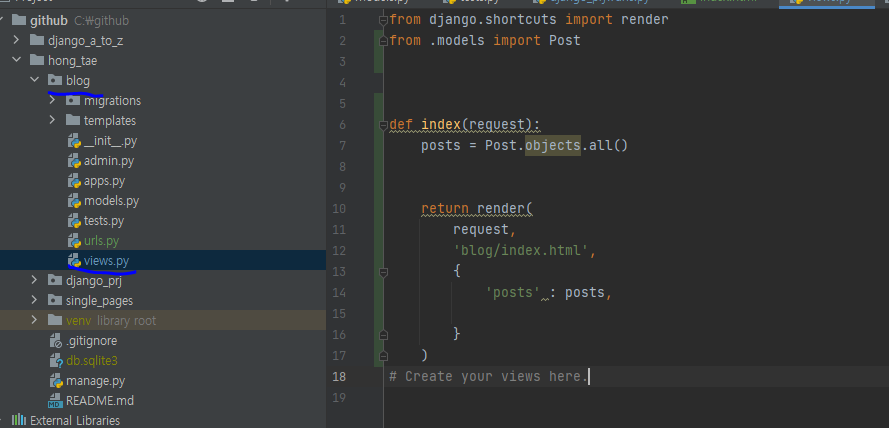The width and height of the screenshot is (889, 428).
Task: Click the 'return' keyword on line 10
Action: [x=444, y=209]
